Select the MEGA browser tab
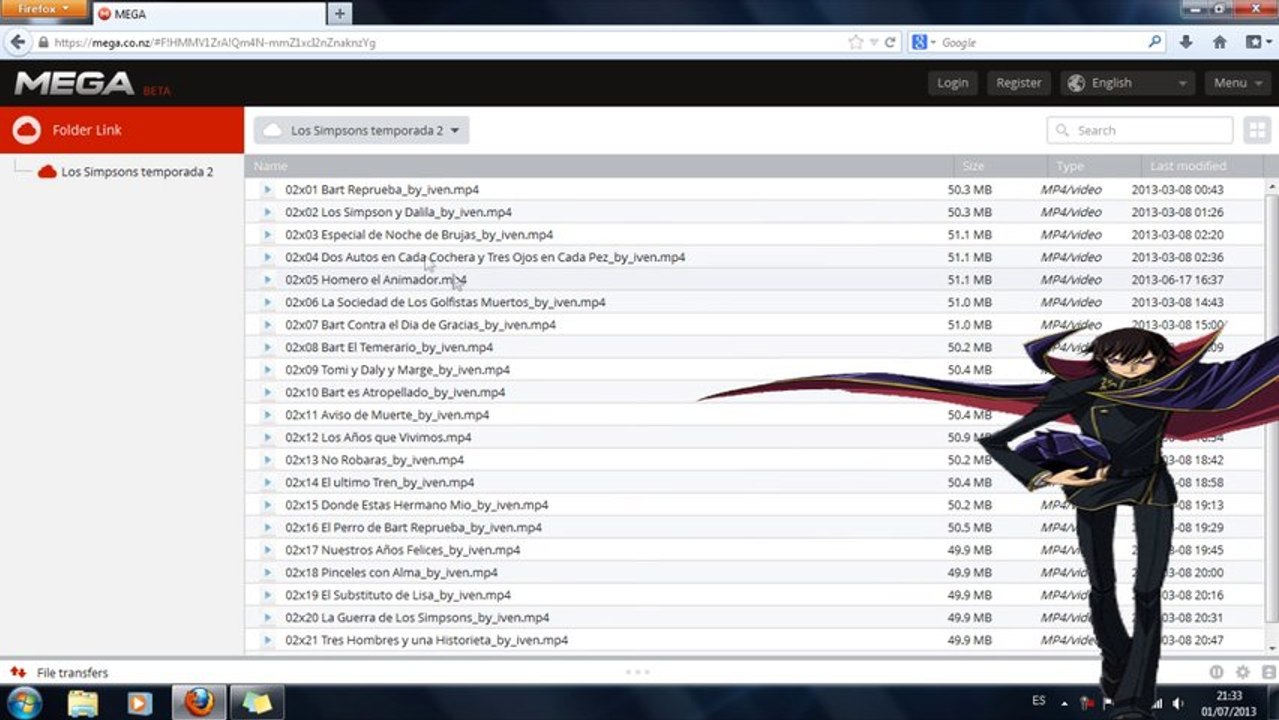 click(207, 14)
